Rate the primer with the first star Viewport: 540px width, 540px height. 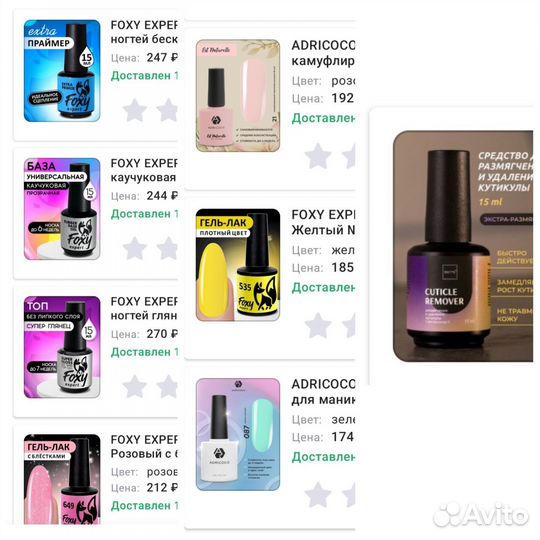coord(135,110)
